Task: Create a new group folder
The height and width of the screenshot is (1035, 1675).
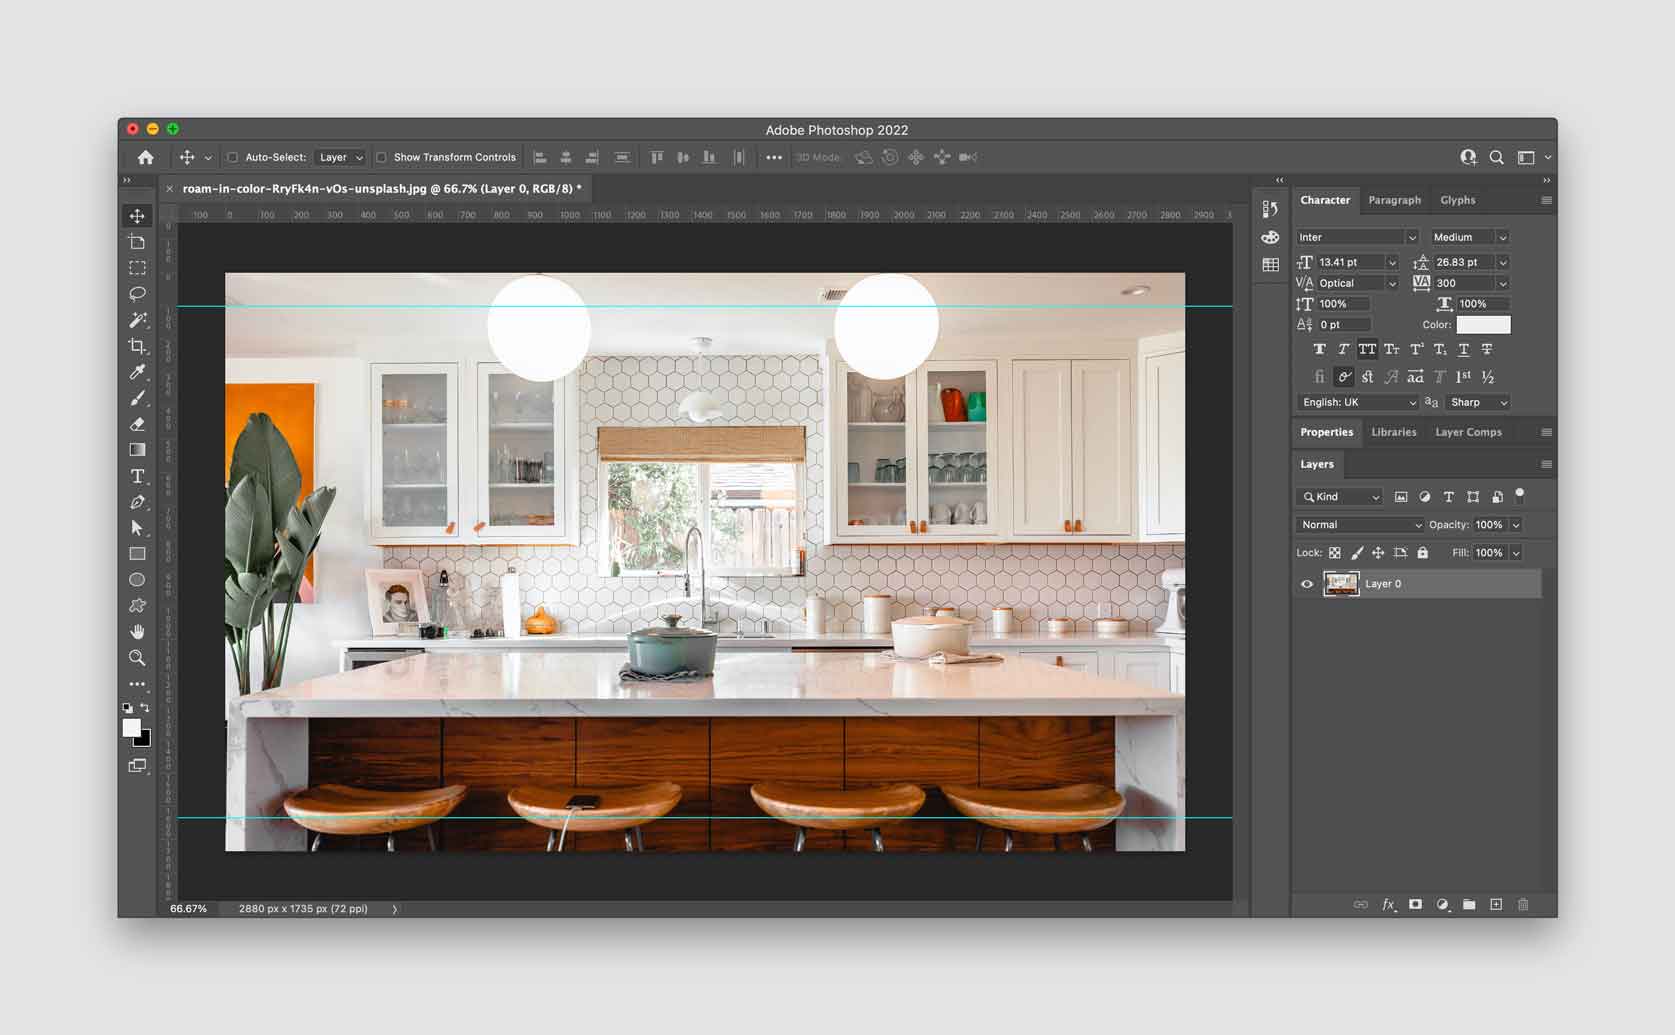Action: point(1469,904)
